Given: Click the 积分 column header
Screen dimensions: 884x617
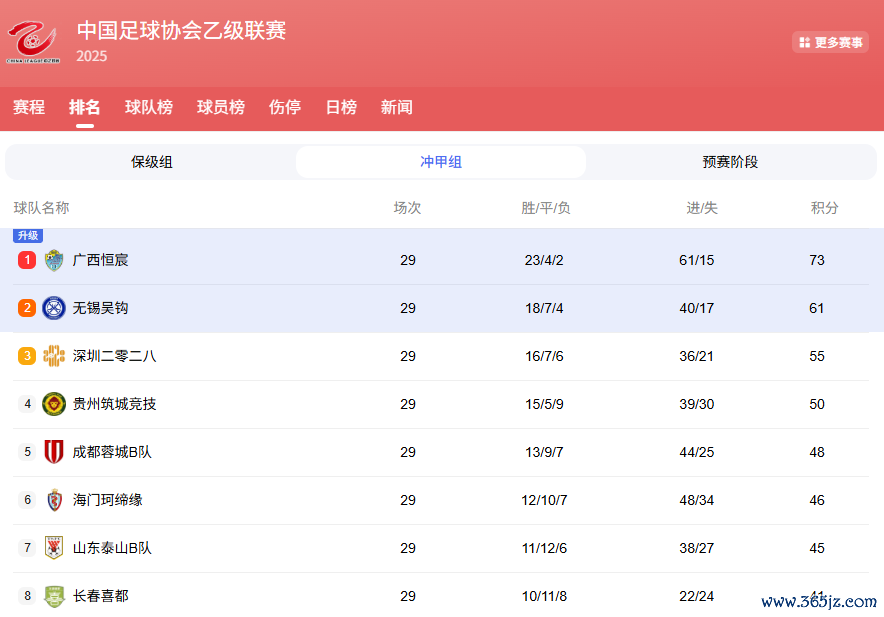Looking at the screenshot, I should pyautogui.click(x=824, y=208).
